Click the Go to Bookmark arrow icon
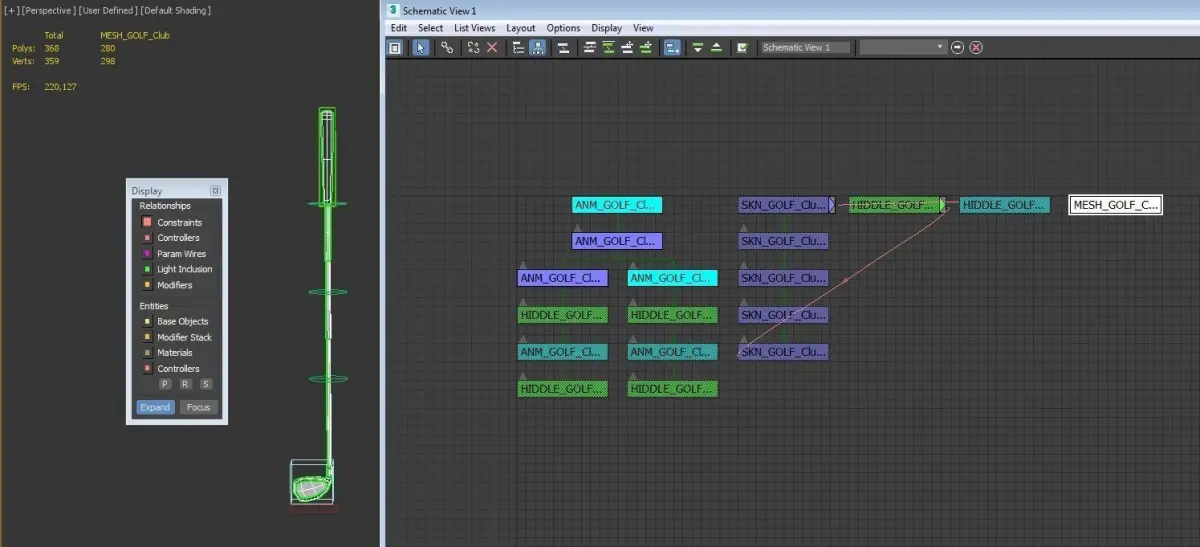 point(957,47)
